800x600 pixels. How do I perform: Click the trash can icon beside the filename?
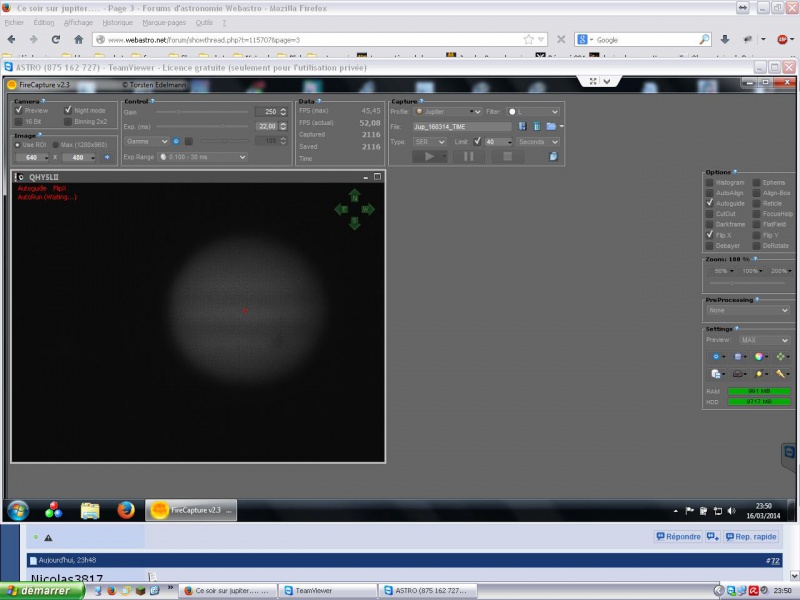click(x=537, y=126)
